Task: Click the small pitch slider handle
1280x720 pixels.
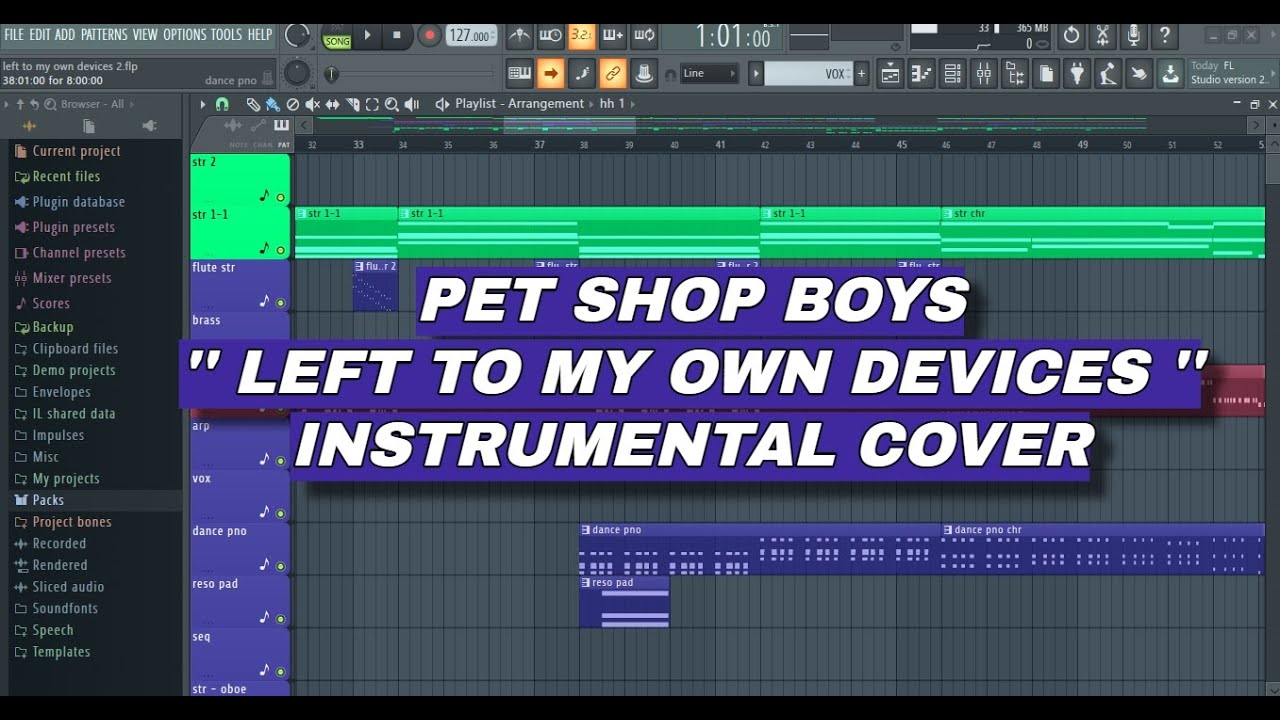Action: click(331, 74)
